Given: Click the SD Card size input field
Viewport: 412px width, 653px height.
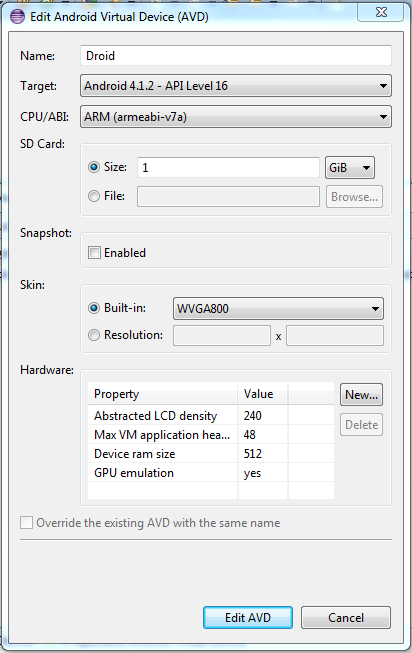Looking at the screenshot, I should 228,167.
